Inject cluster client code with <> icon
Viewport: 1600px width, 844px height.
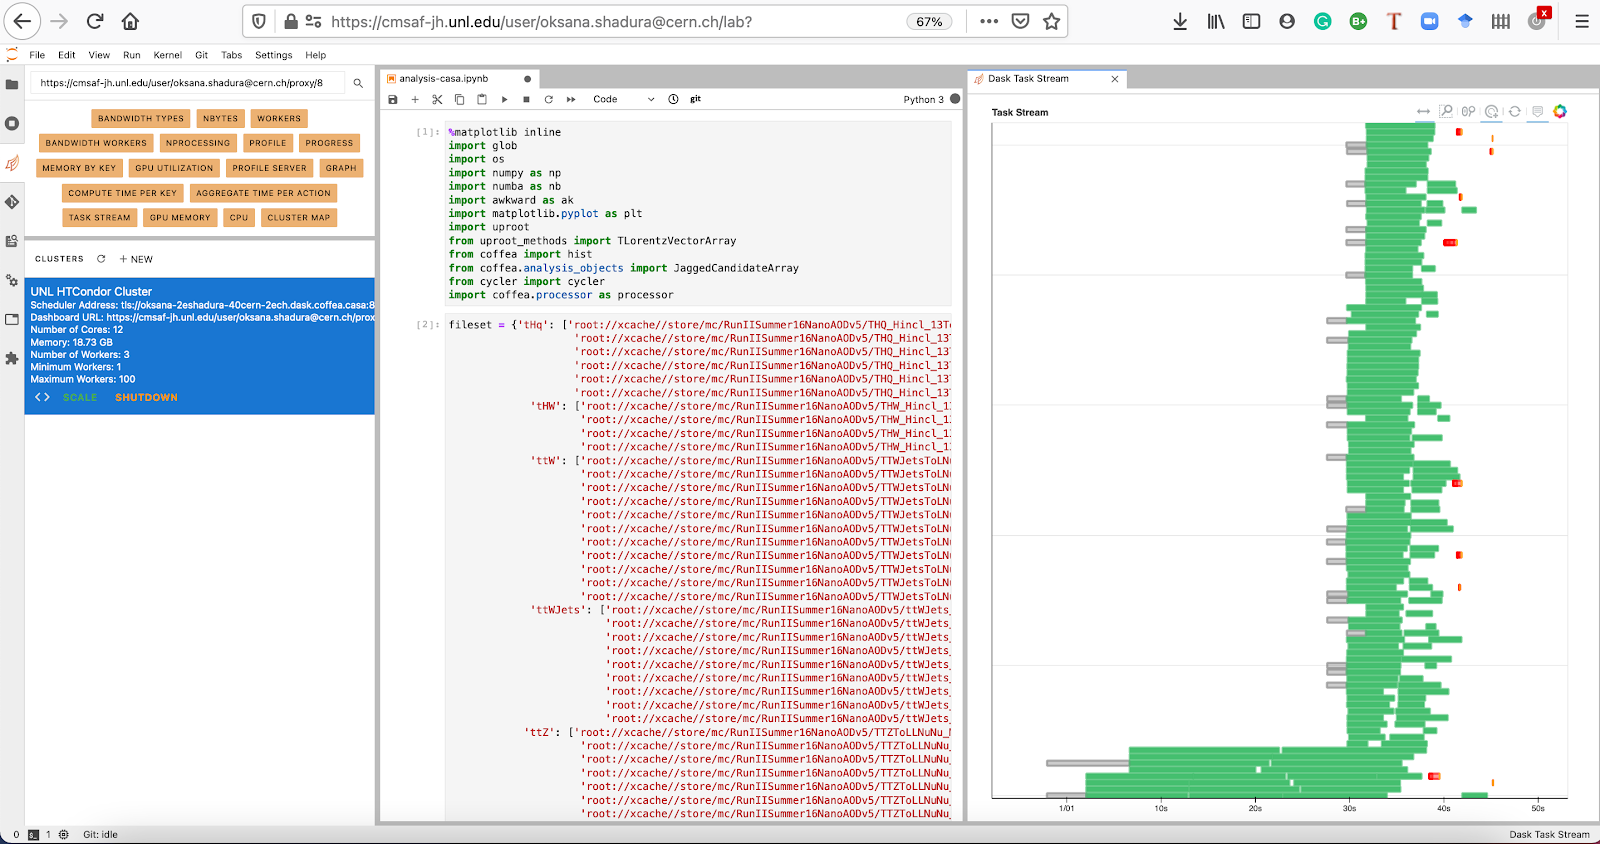42,397
